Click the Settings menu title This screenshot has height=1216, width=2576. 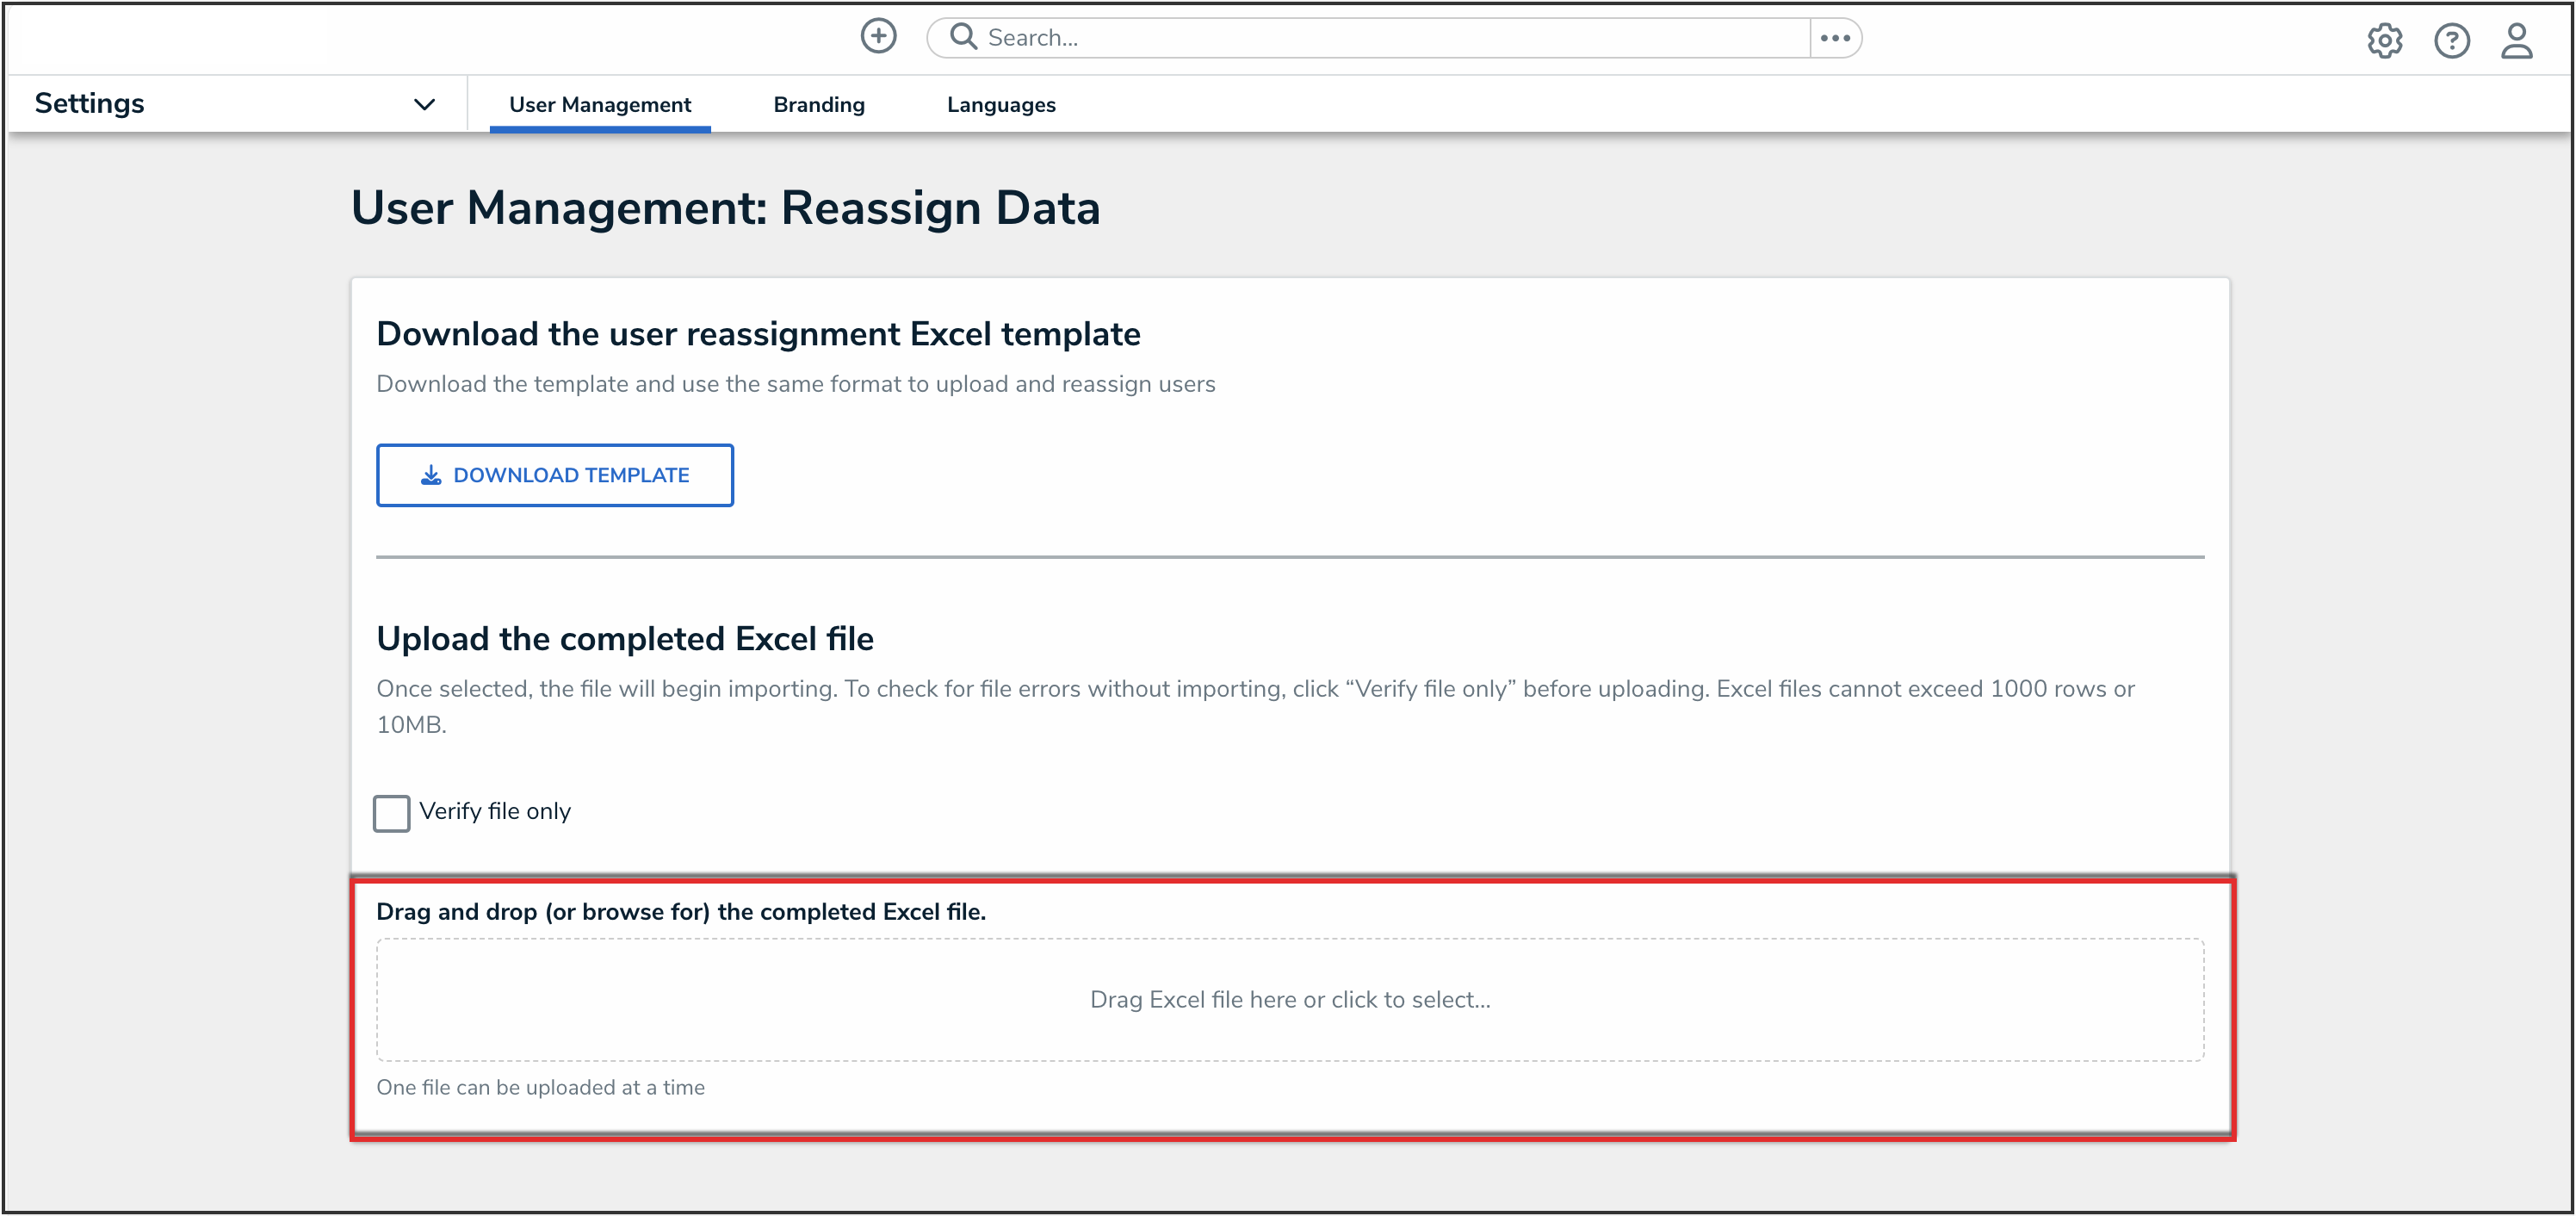[x=90, y=104]
